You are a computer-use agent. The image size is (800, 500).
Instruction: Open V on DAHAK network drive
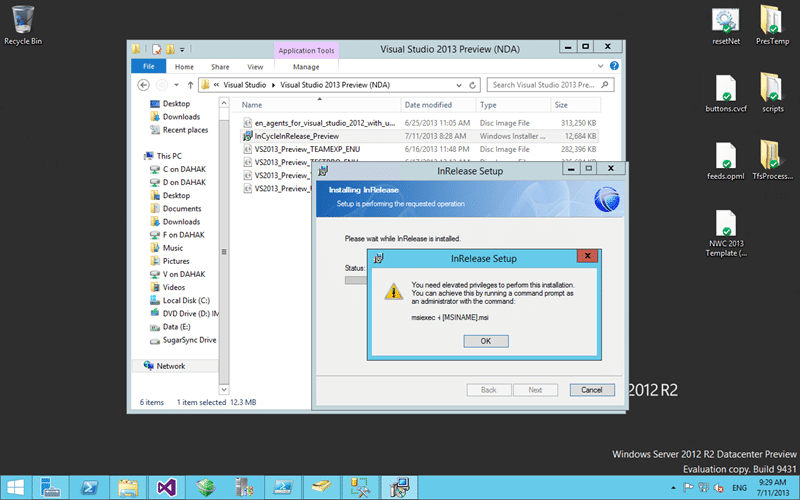point(178,274)
